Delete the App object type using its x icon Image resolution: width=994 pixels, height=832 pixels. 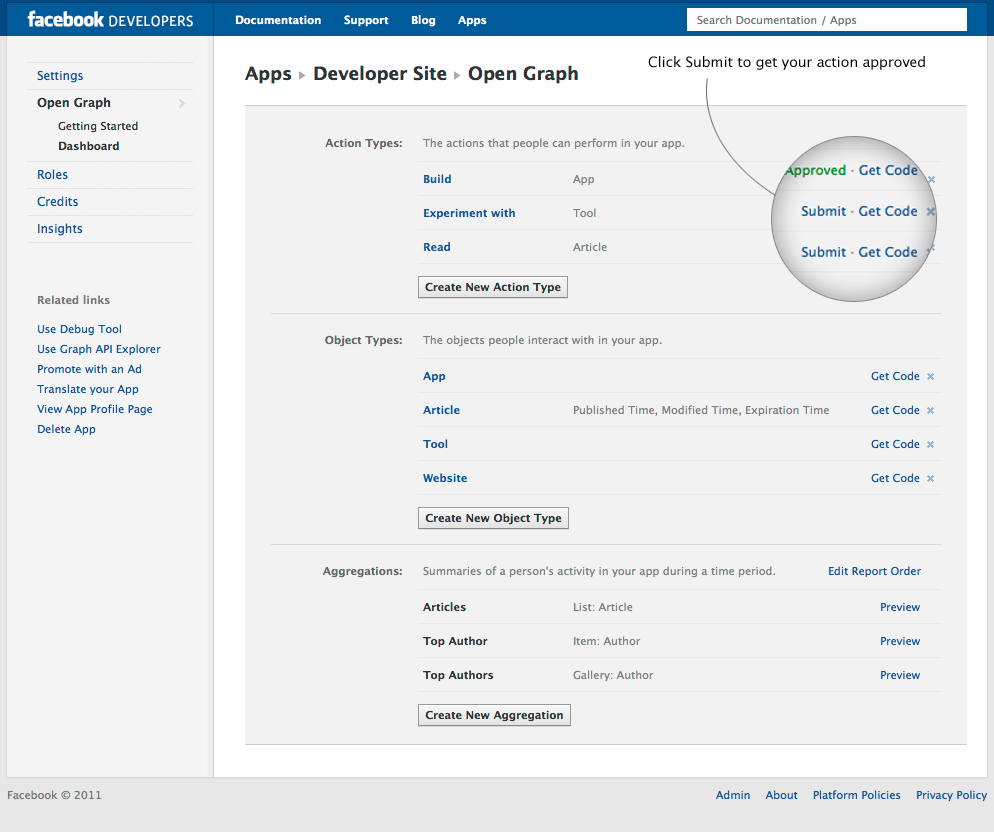930,377
